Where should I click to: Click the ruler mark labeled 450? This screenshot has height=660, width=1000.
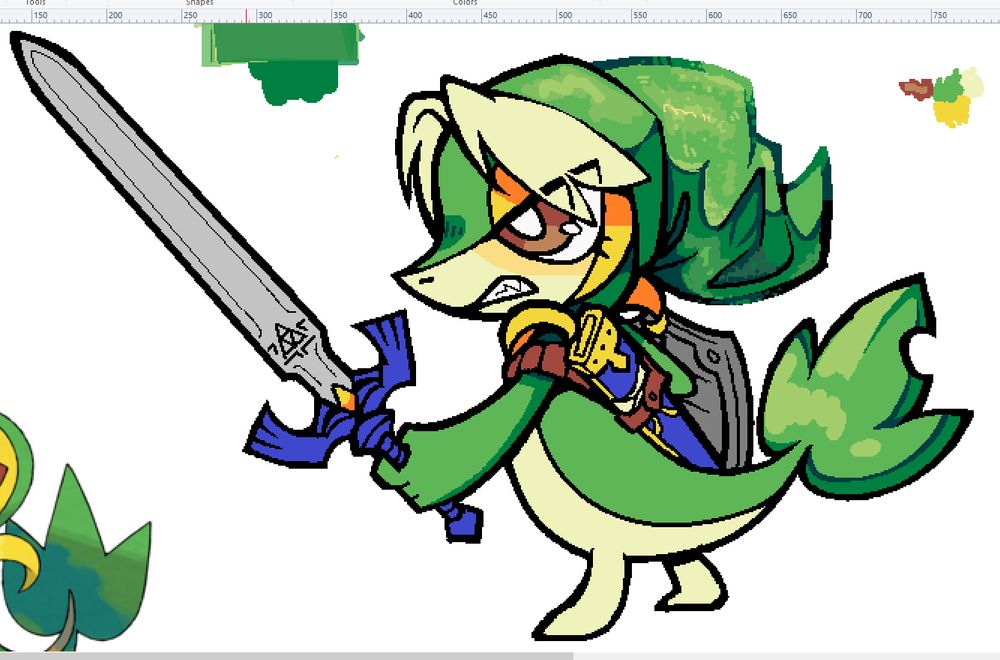[490, 15]
